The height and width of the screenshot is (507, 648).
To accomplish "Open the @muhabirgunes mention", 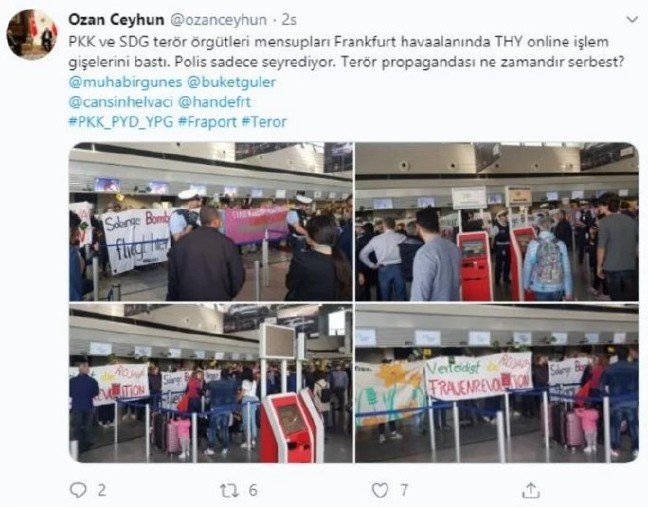I will [x=125, y=82].
